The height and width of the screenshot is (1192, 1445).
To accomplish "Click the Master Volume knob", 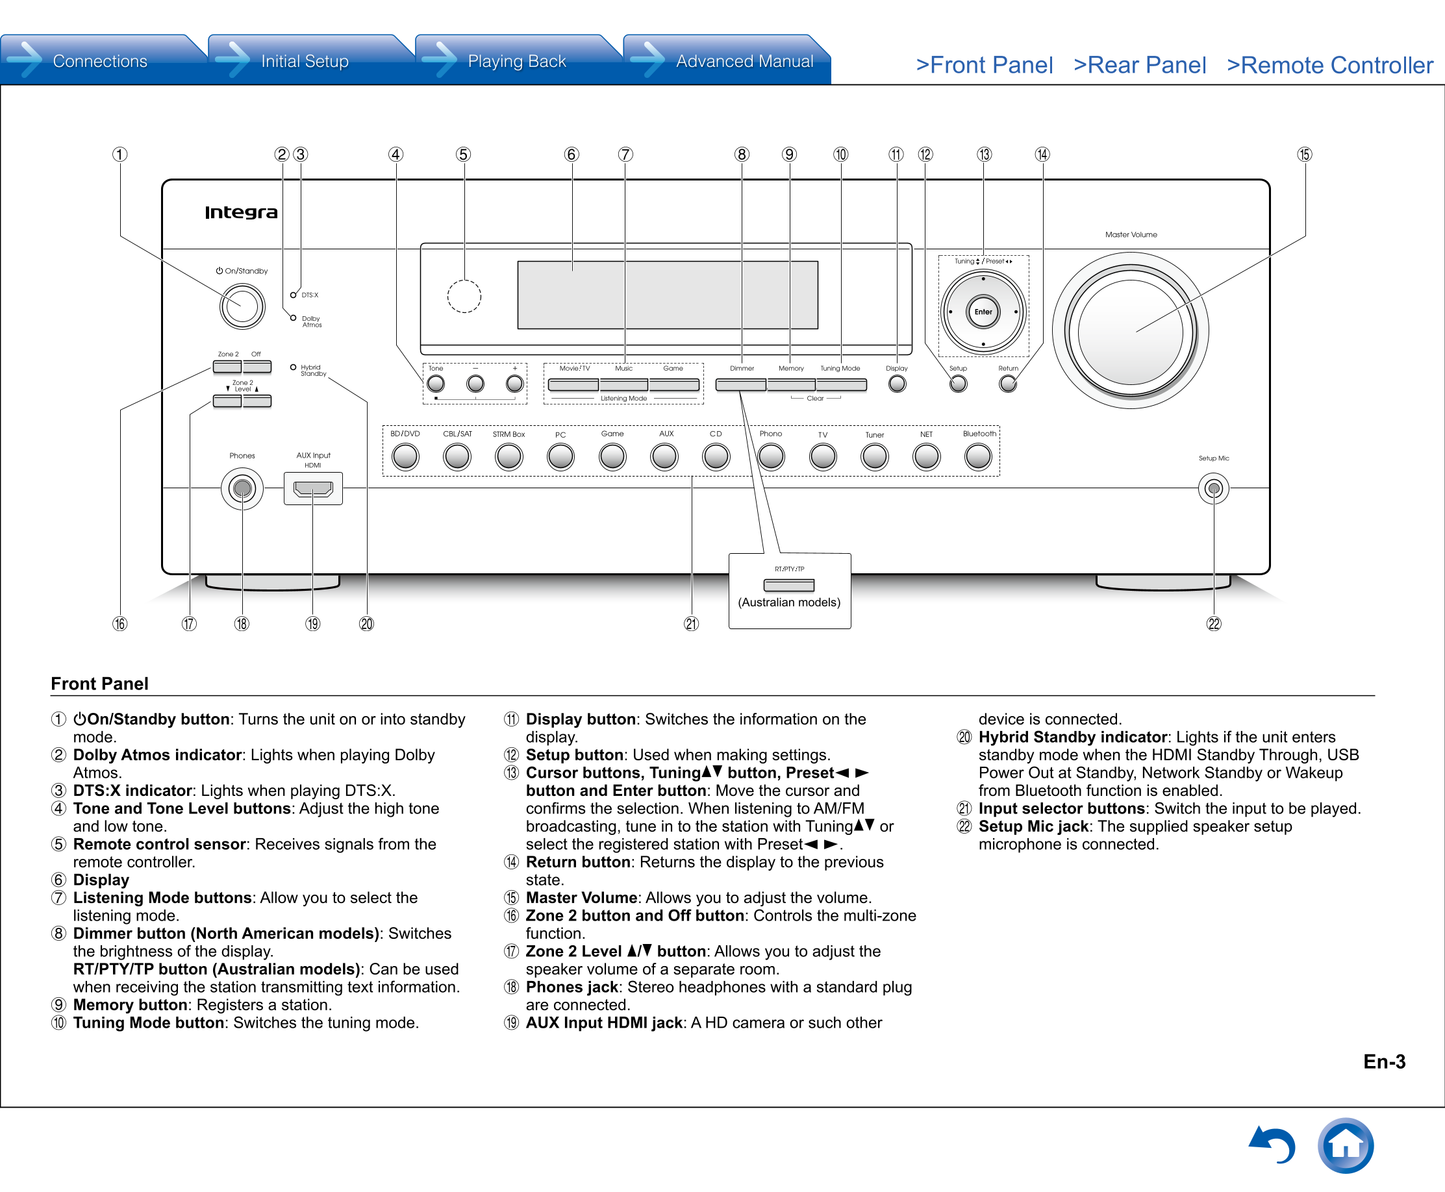I will (x=1130, y=330).
